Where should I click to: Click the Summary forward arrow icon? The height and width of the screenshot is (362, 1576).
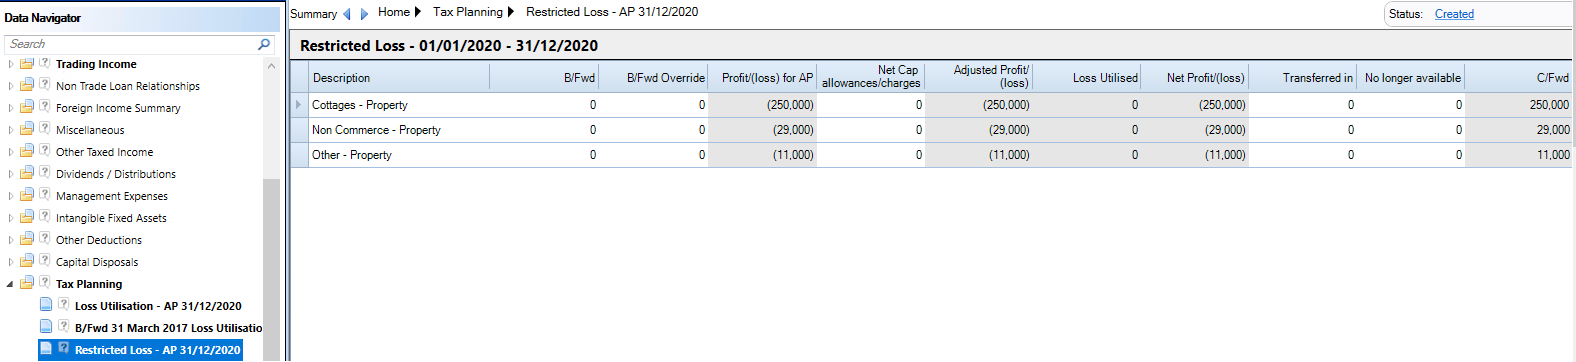click(364, 14)
